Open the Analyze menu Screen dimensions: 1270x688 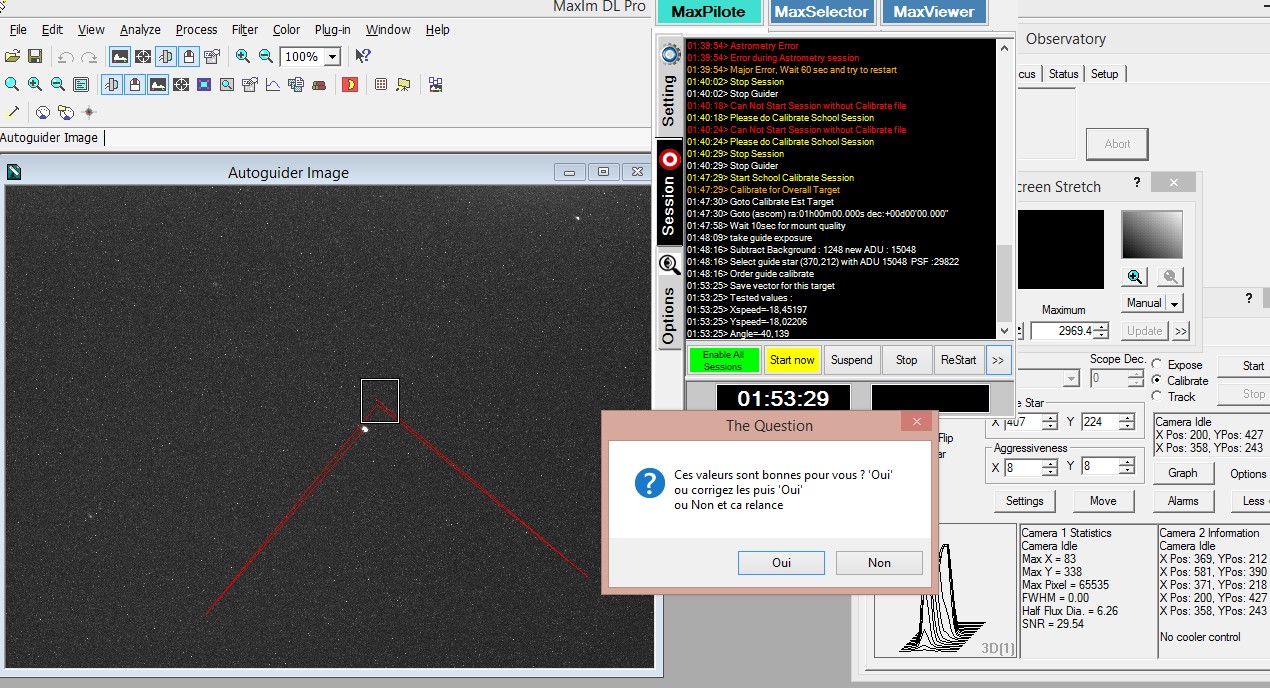(x=140, y=30)
